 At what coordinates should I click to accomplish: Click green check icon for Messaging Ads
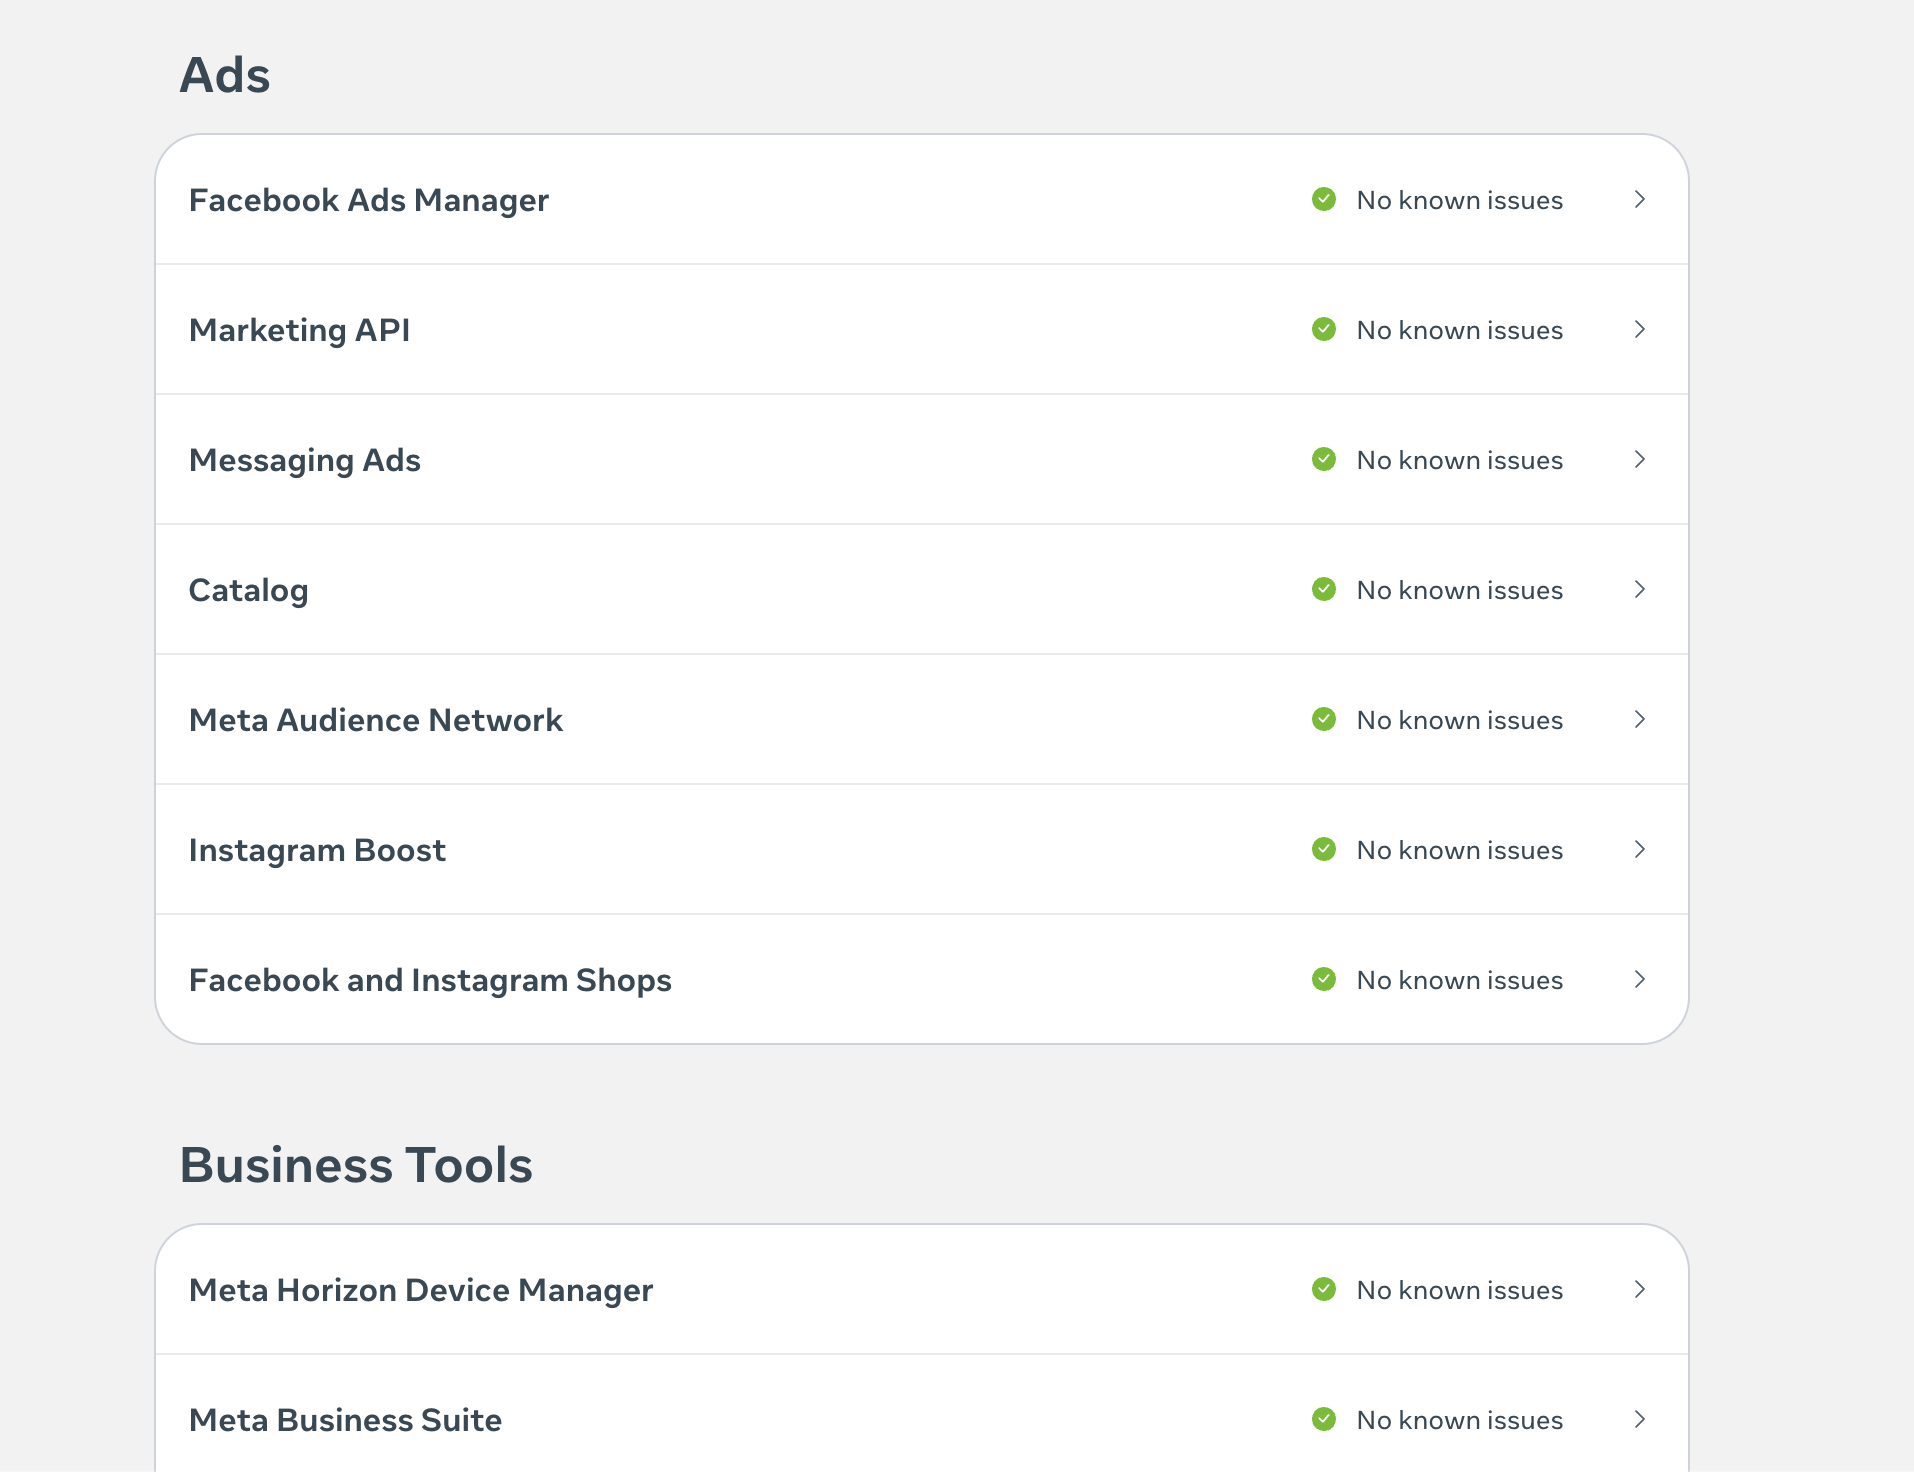[1324, 459]
